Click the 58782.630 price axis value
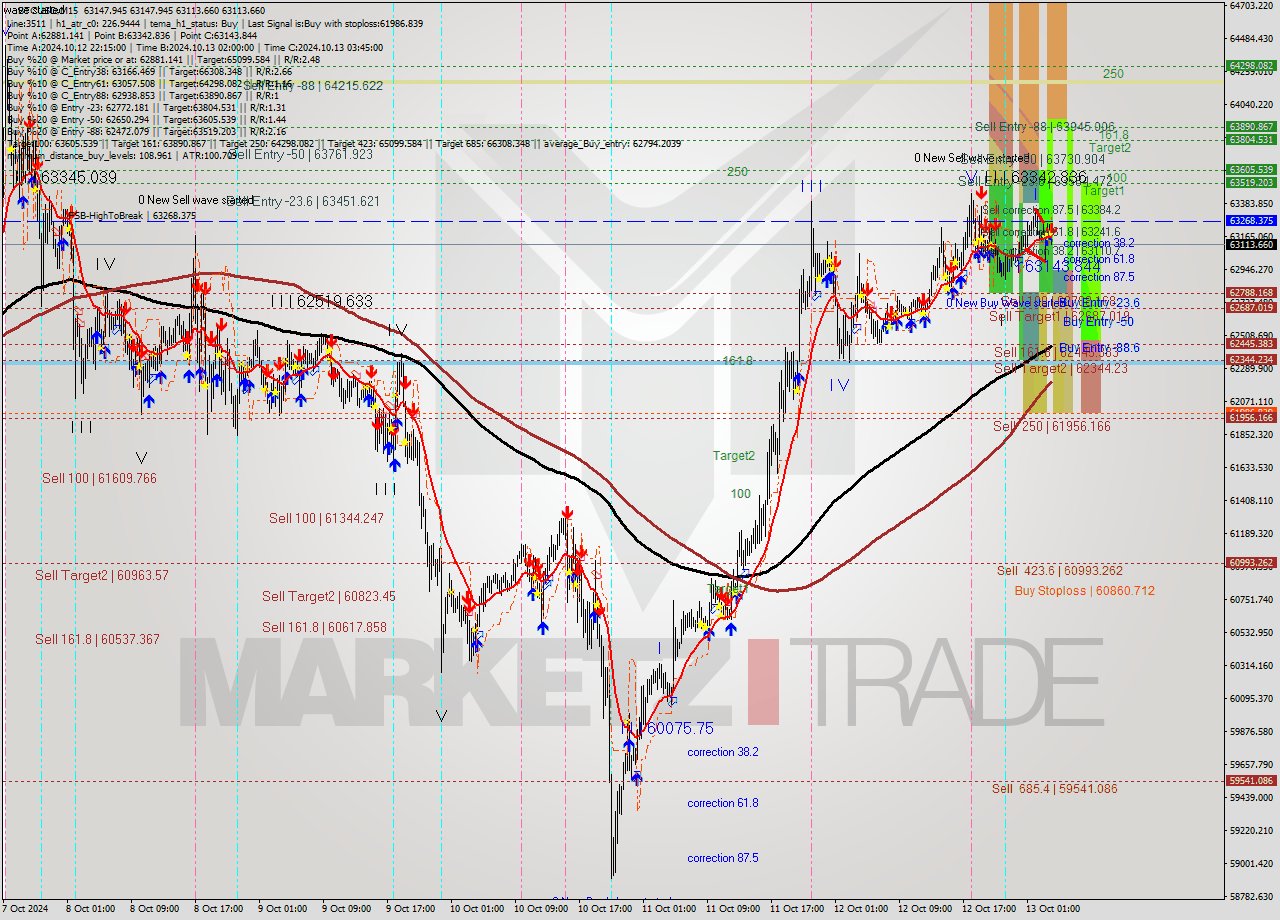This screenshot has height=920, width=1280. click(x=1251, y=897)
